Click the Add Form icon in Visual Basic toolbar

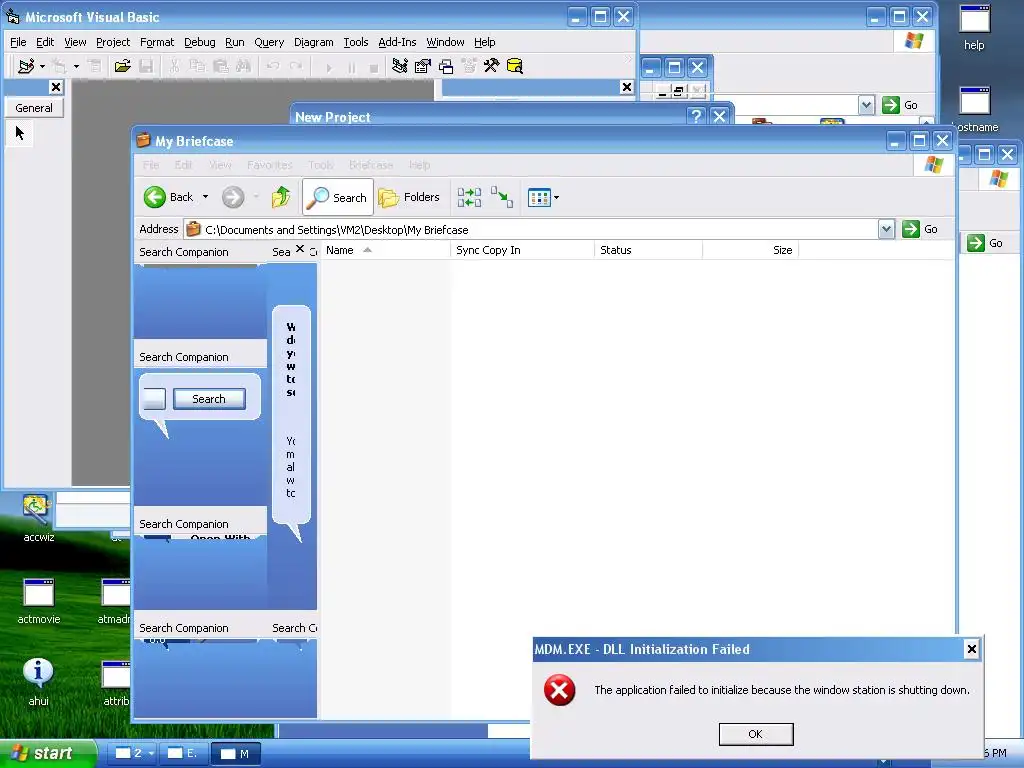coord(59,66)
